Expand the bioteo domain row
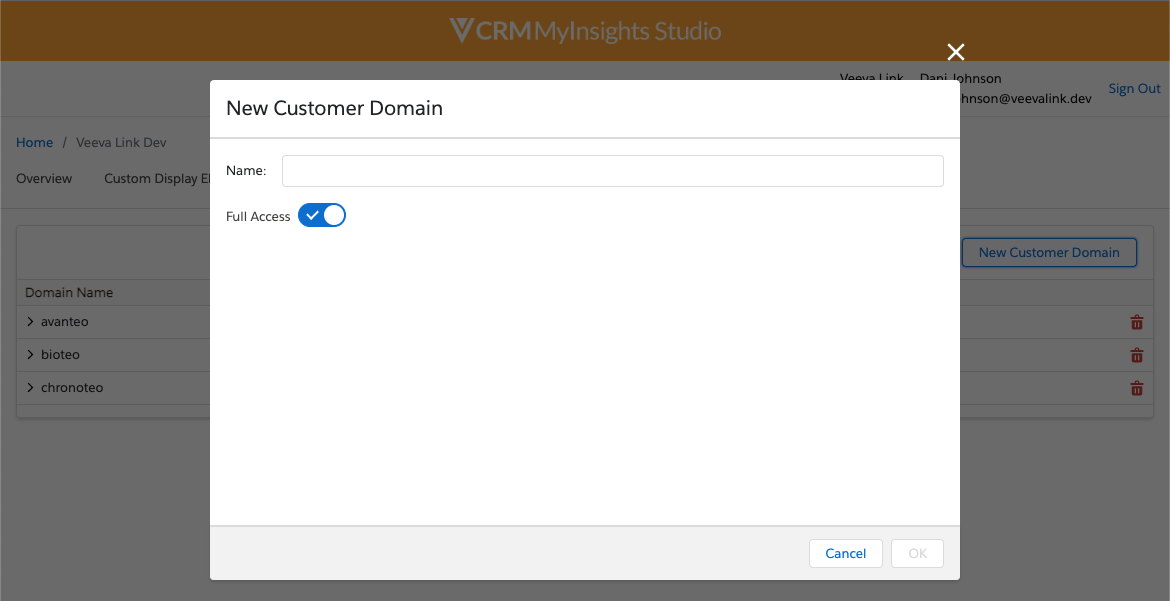1170x601 pixels. point(31,355)
